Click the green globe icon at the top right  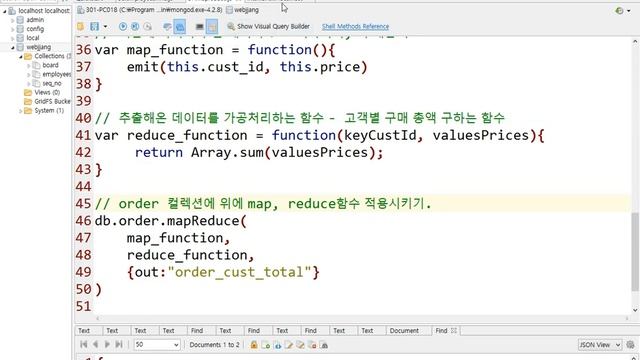click(619, 11)
